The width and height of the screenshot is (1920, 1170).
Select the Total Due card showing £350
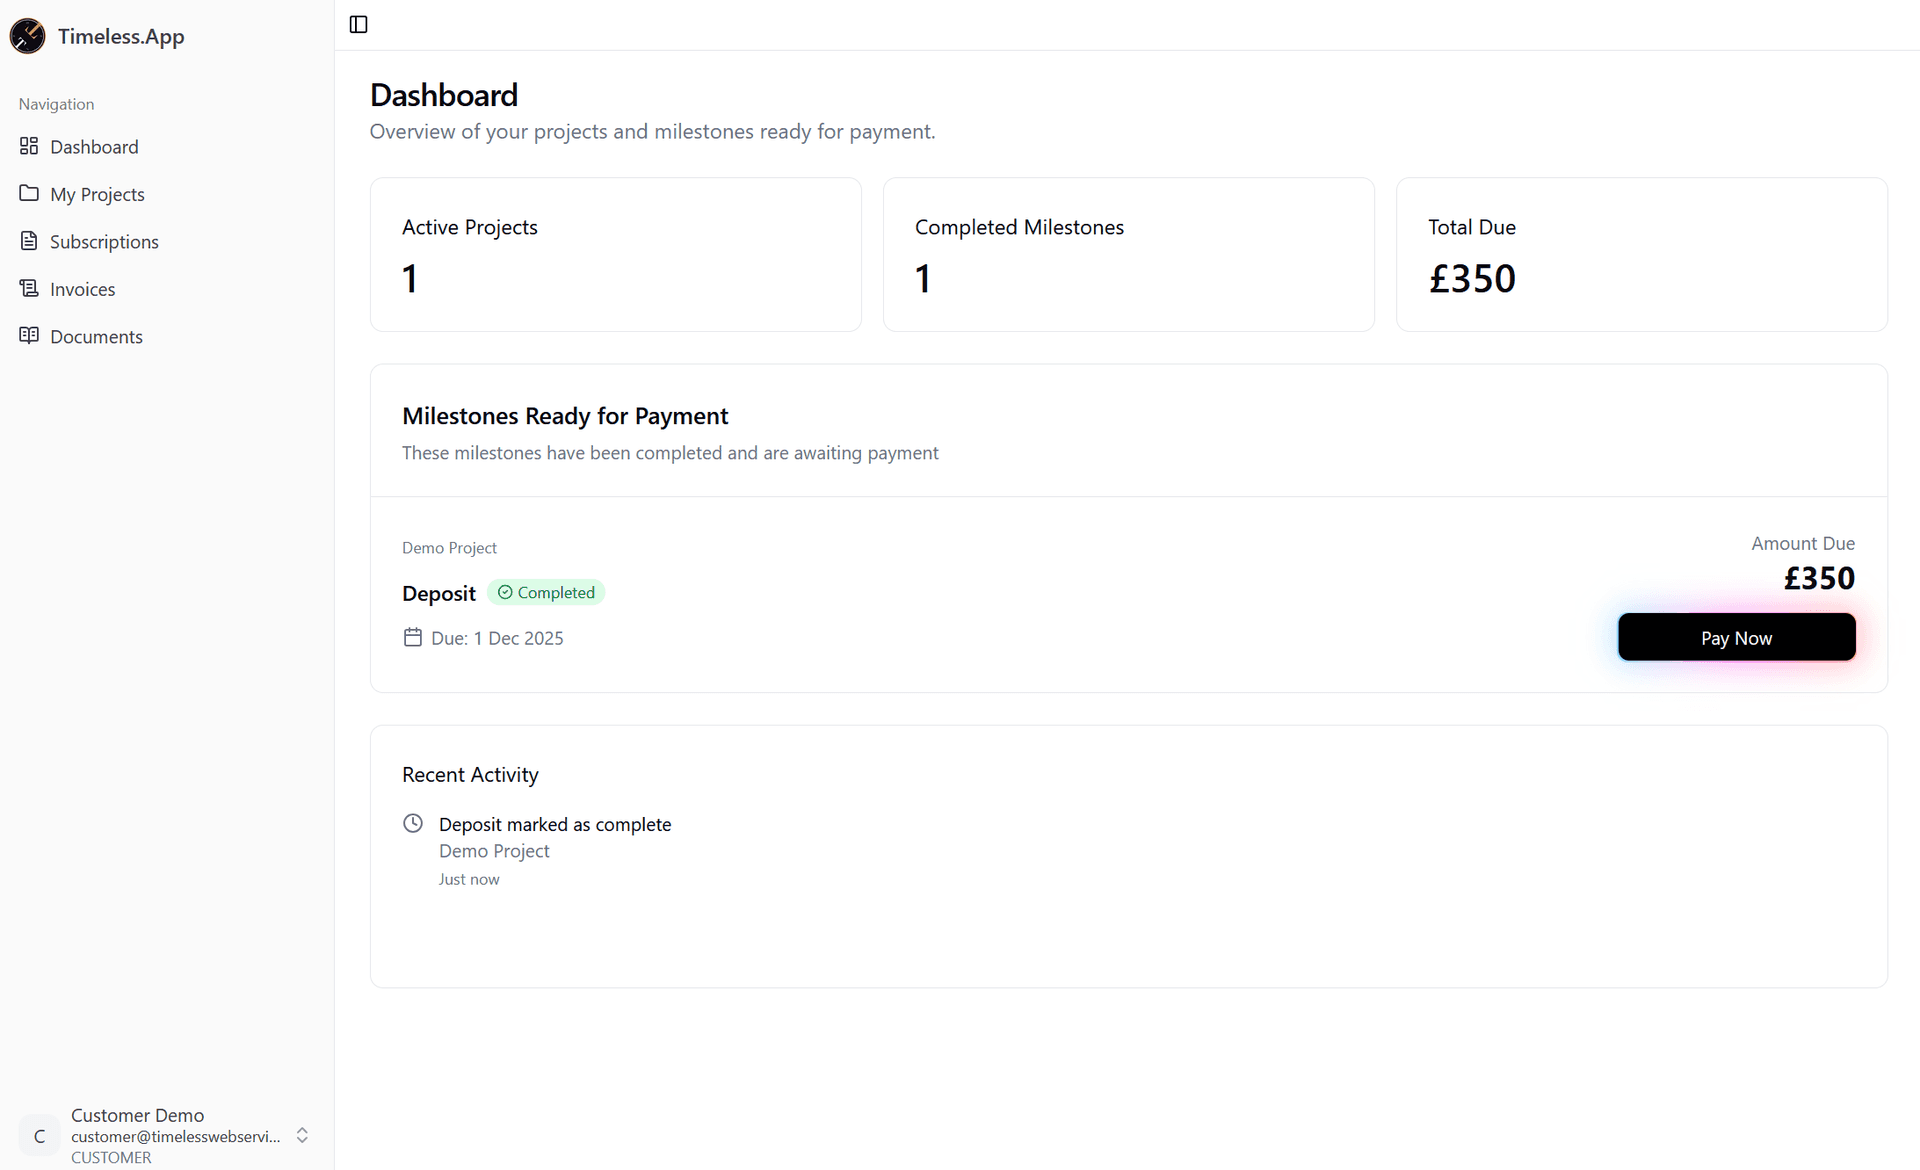click(x=1640, y=254)
